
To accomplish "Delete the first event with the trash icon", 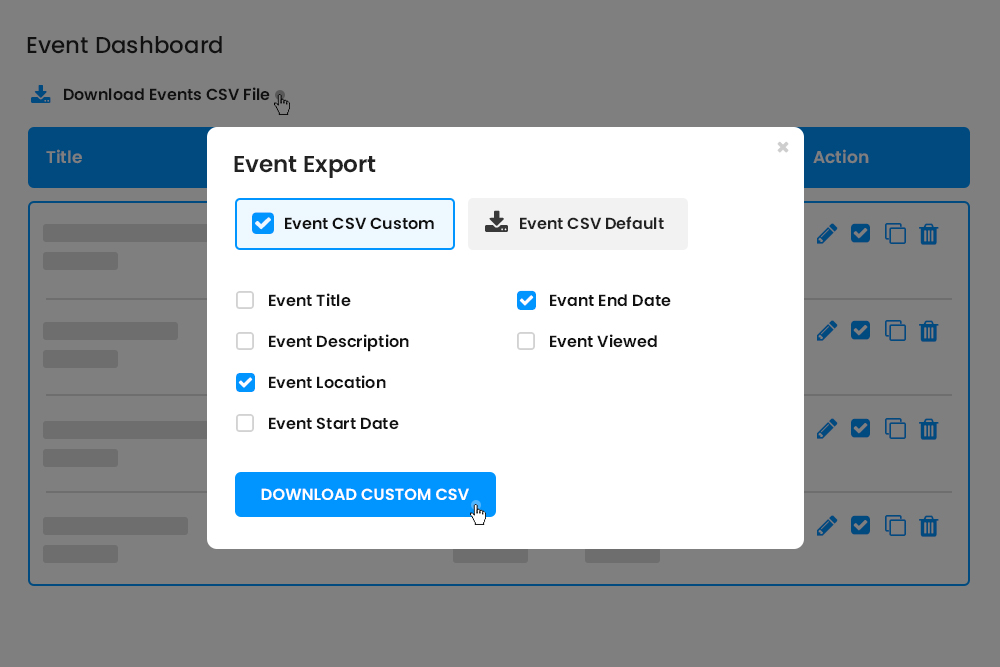I will pyautogui.click(x=928, y=234).
